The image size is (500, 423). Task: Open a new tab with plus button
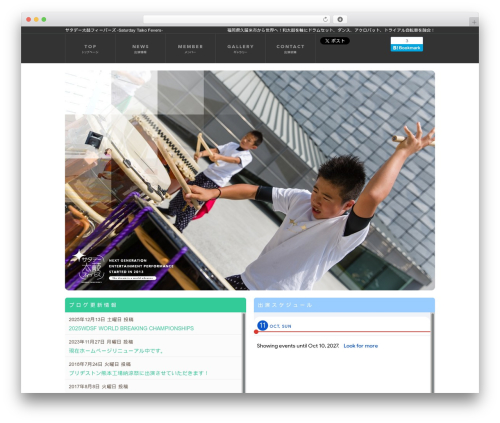point(474,22)
